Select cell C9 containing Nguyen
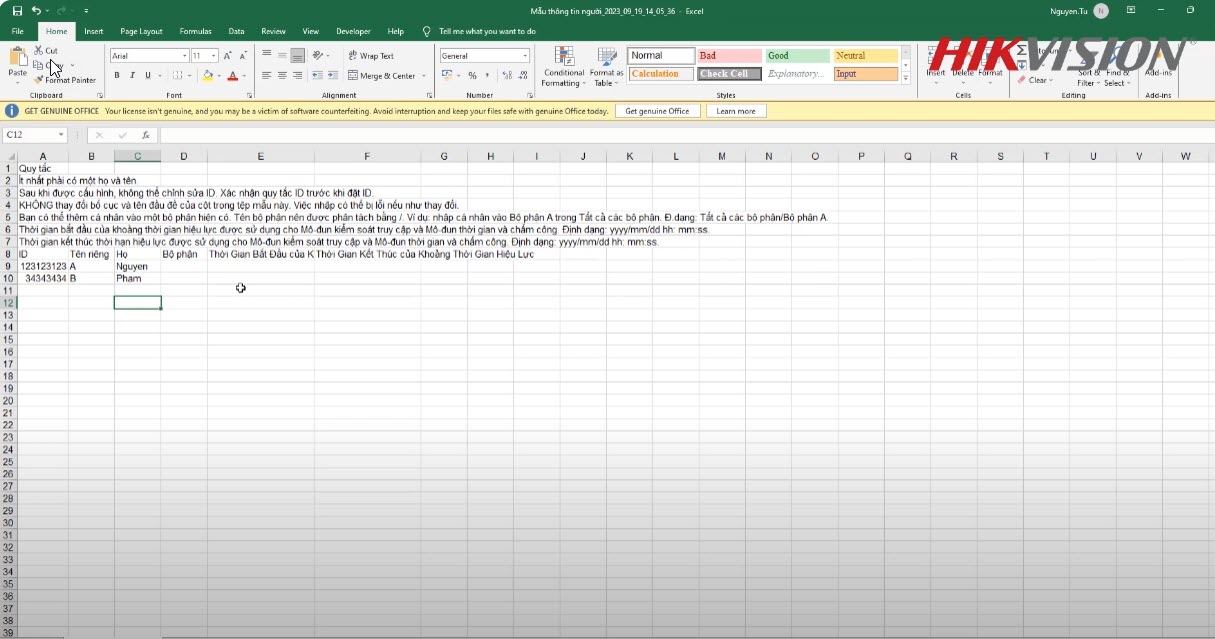The image size is (1215, 639). (137, 267)
